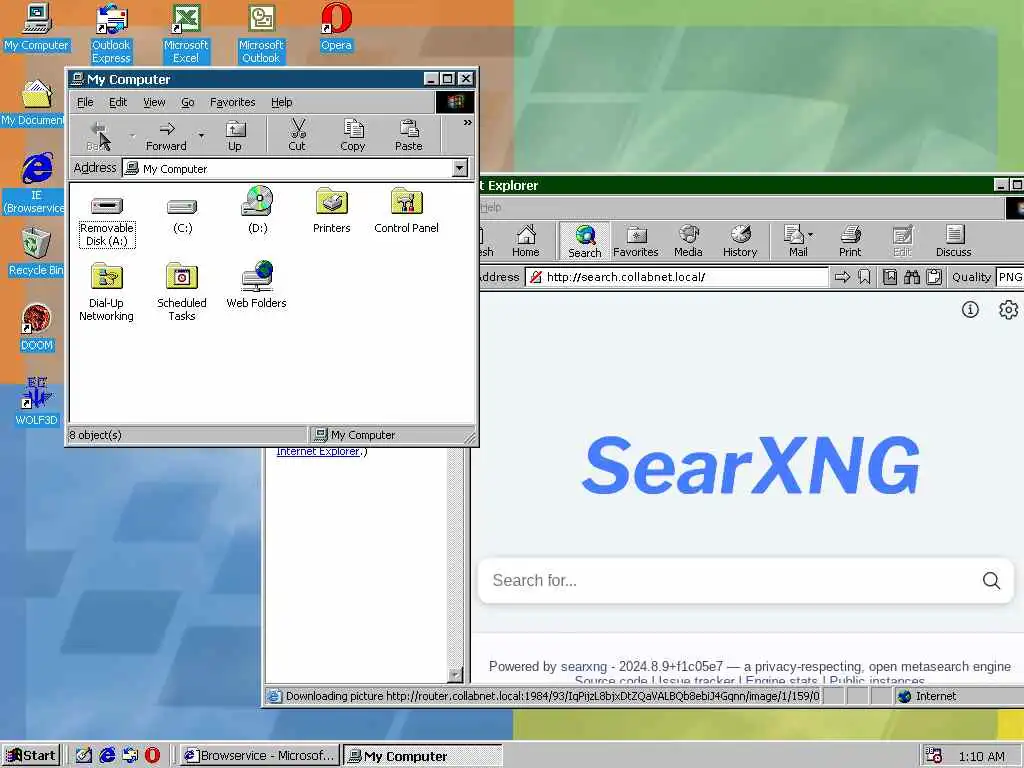The height and width of the screenshot is (768, 1024).
Task: Click the '8 object(s)' status bar text
Action: (x=95, y=435)
